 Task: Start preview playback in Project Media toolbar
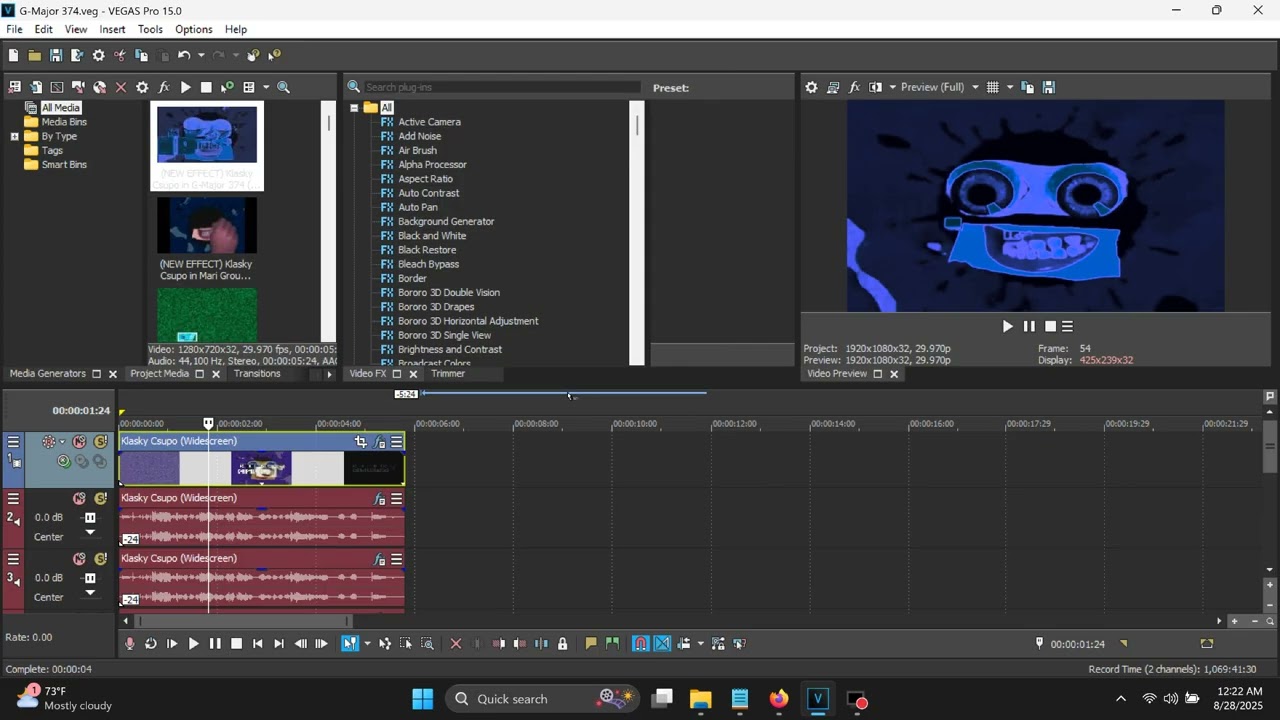(x=185, y=88)
